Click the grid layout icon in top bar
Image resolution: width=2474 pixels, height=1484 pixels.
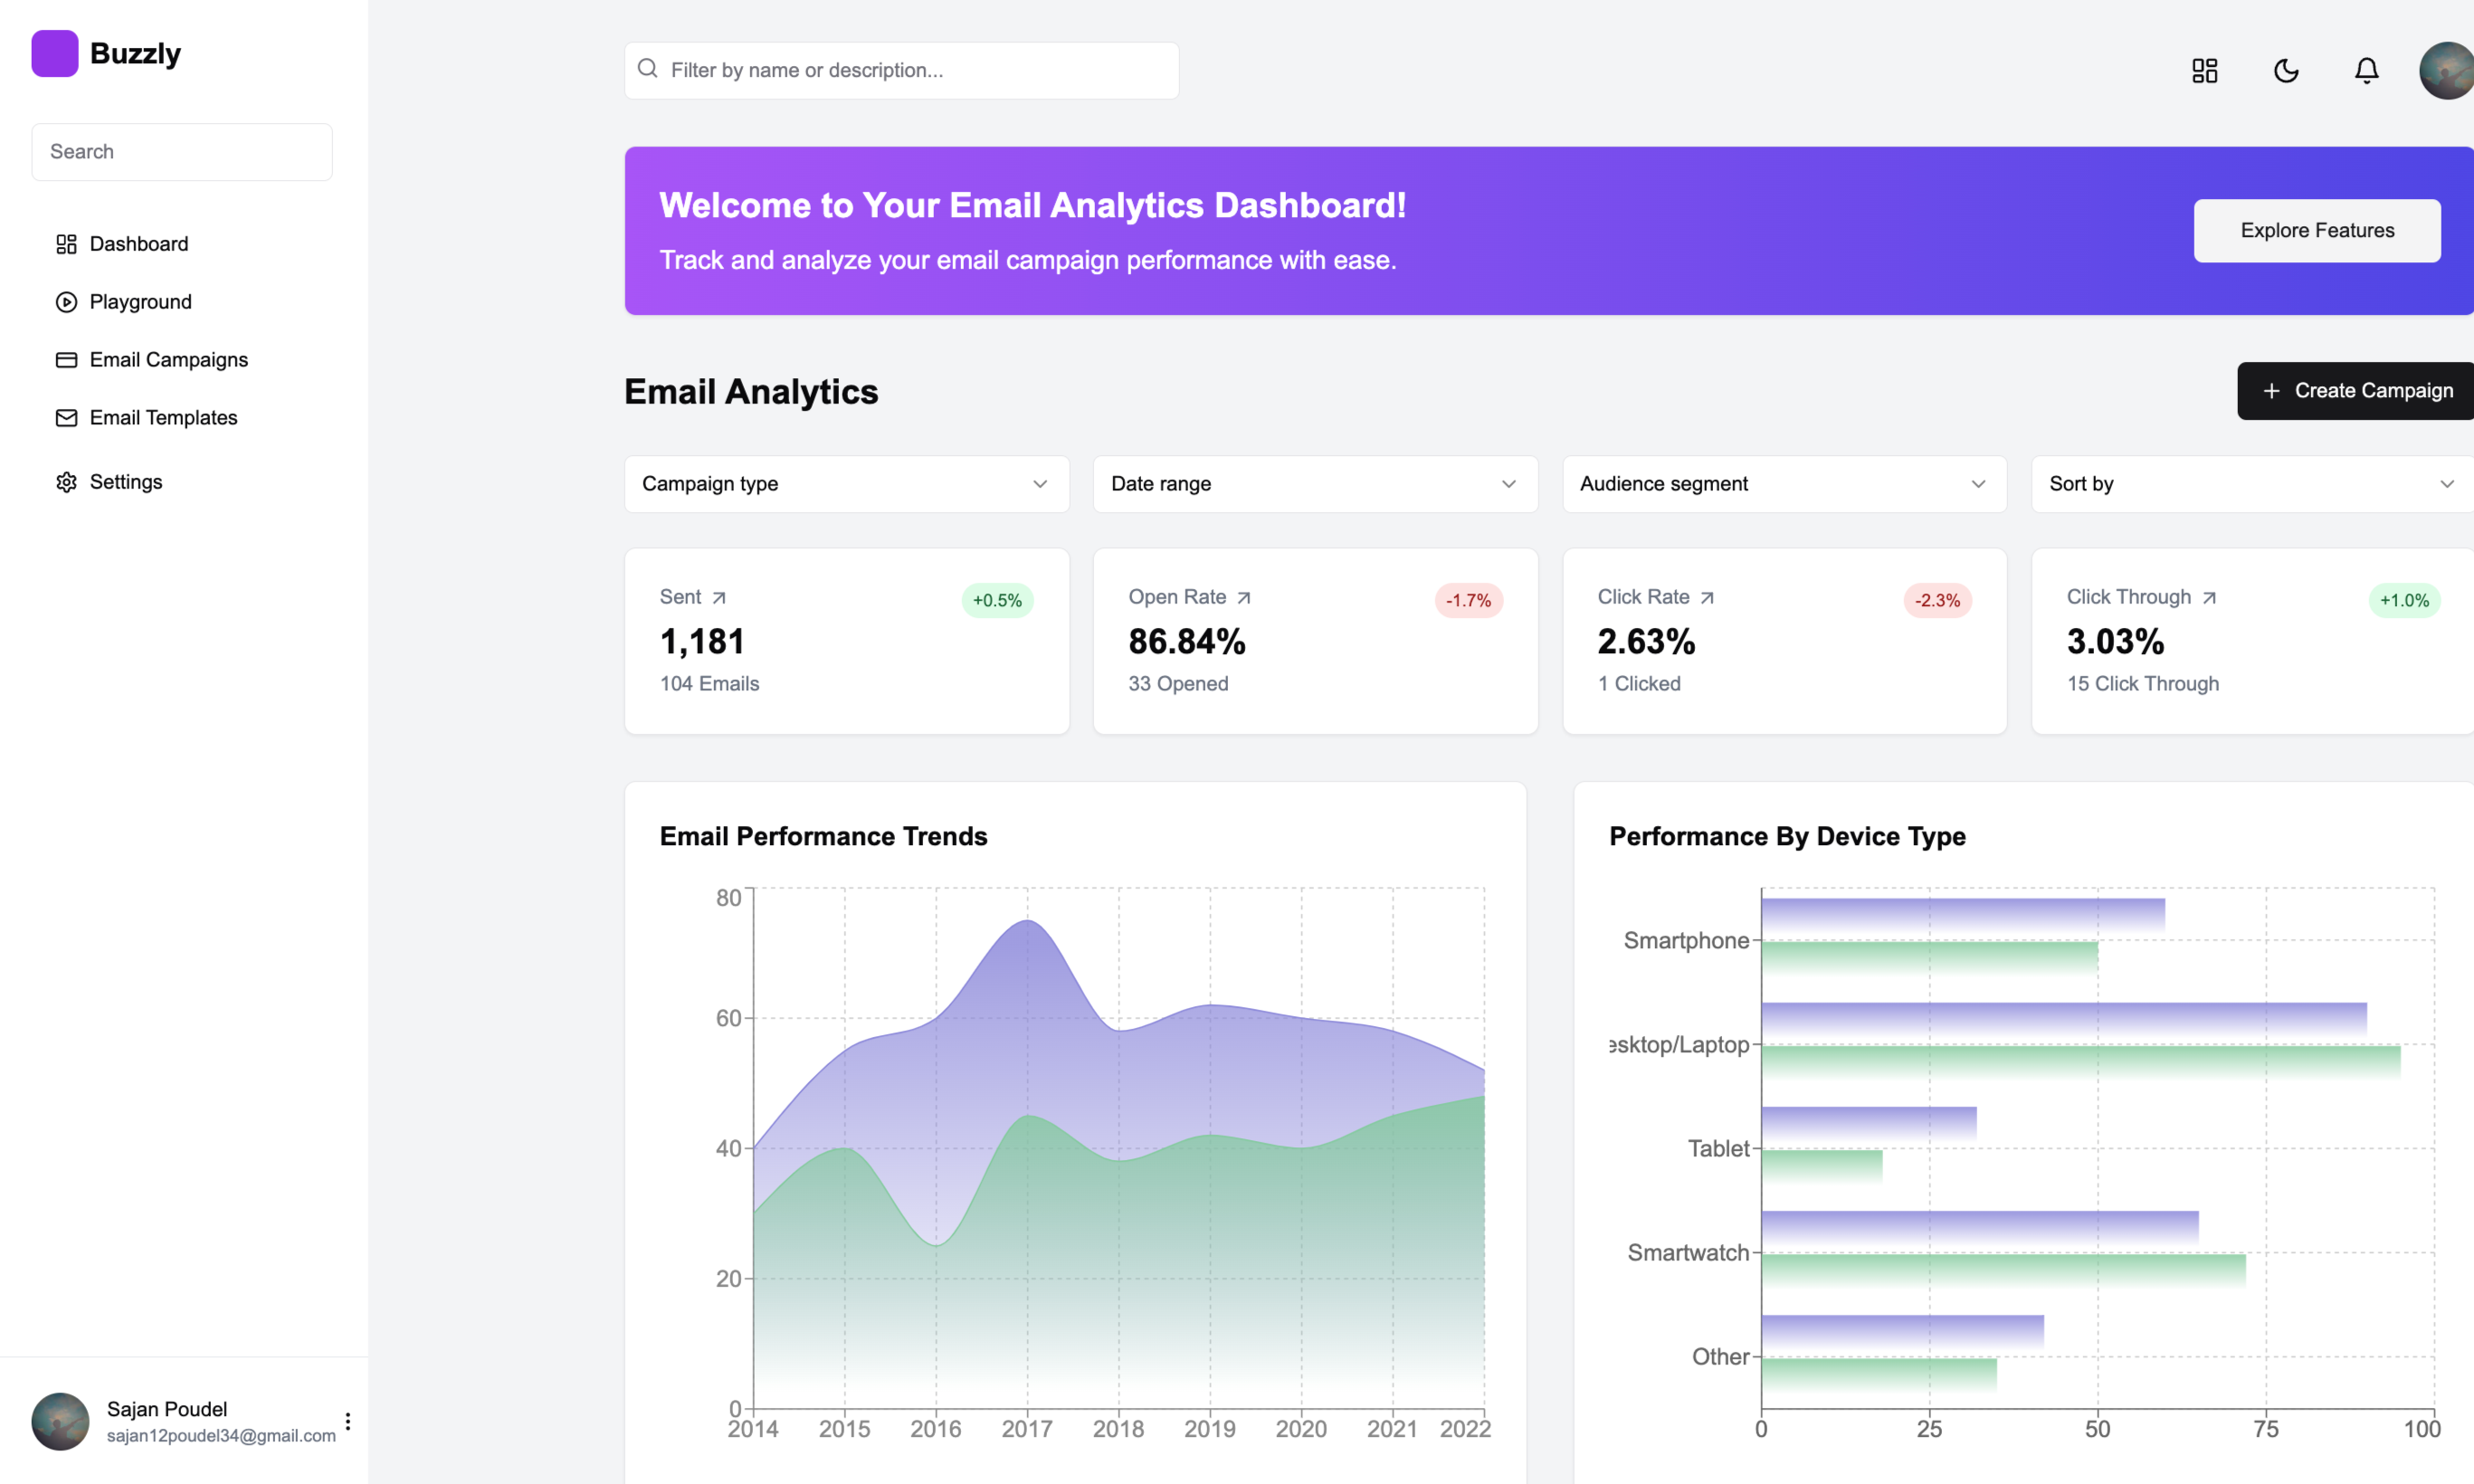click(x=2204, y=70)
